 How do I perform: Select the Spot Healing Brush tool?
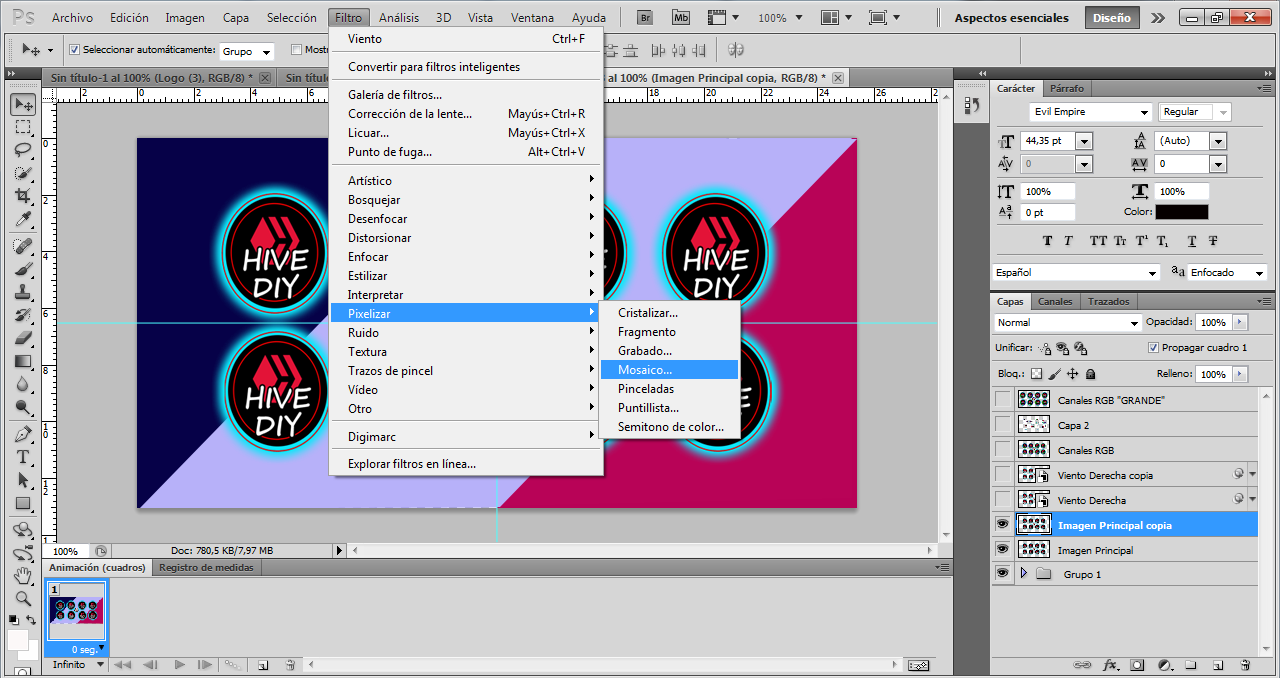(x=23, y=246)
